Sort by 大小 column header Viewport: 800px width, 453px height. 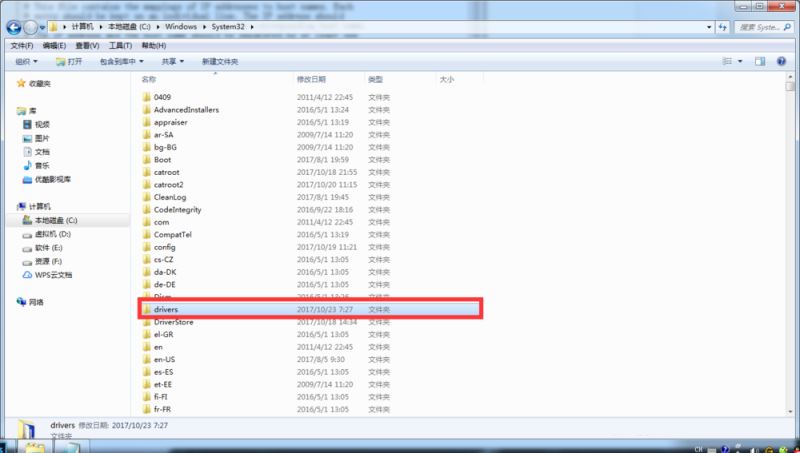click(446, 79)
